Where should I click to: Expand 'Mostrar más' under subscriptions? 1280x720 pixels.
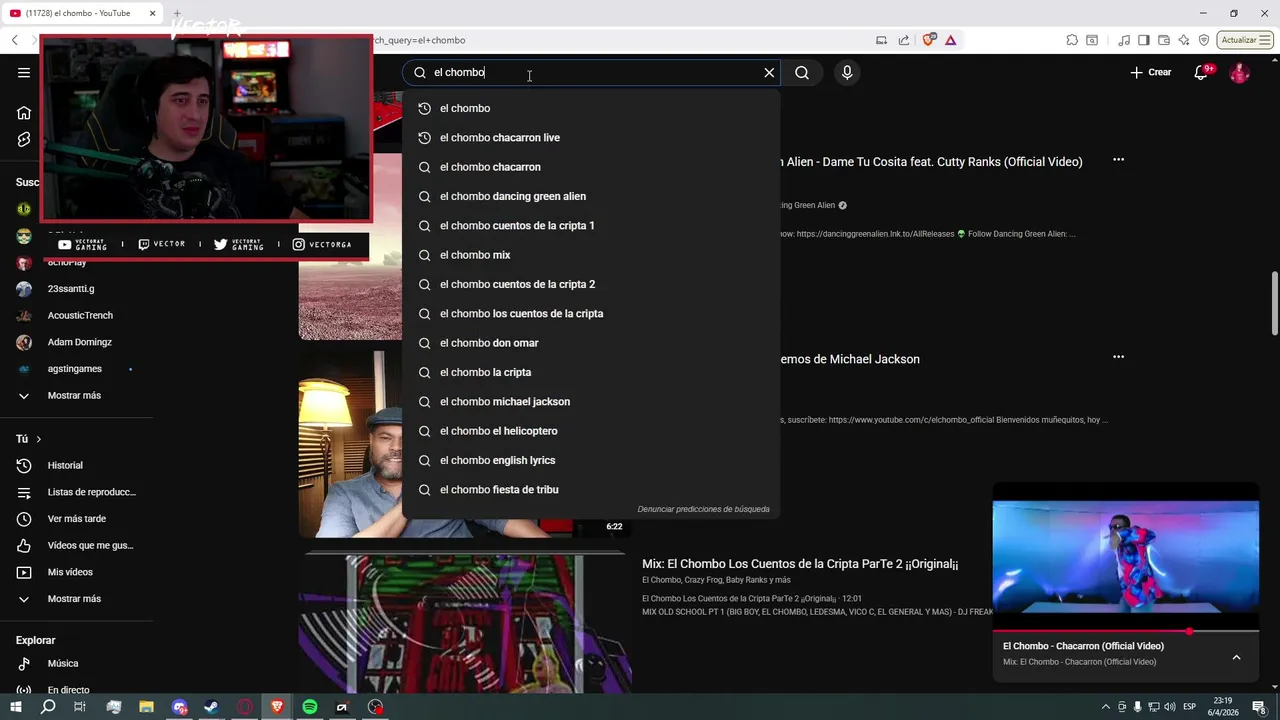point(76,395)
